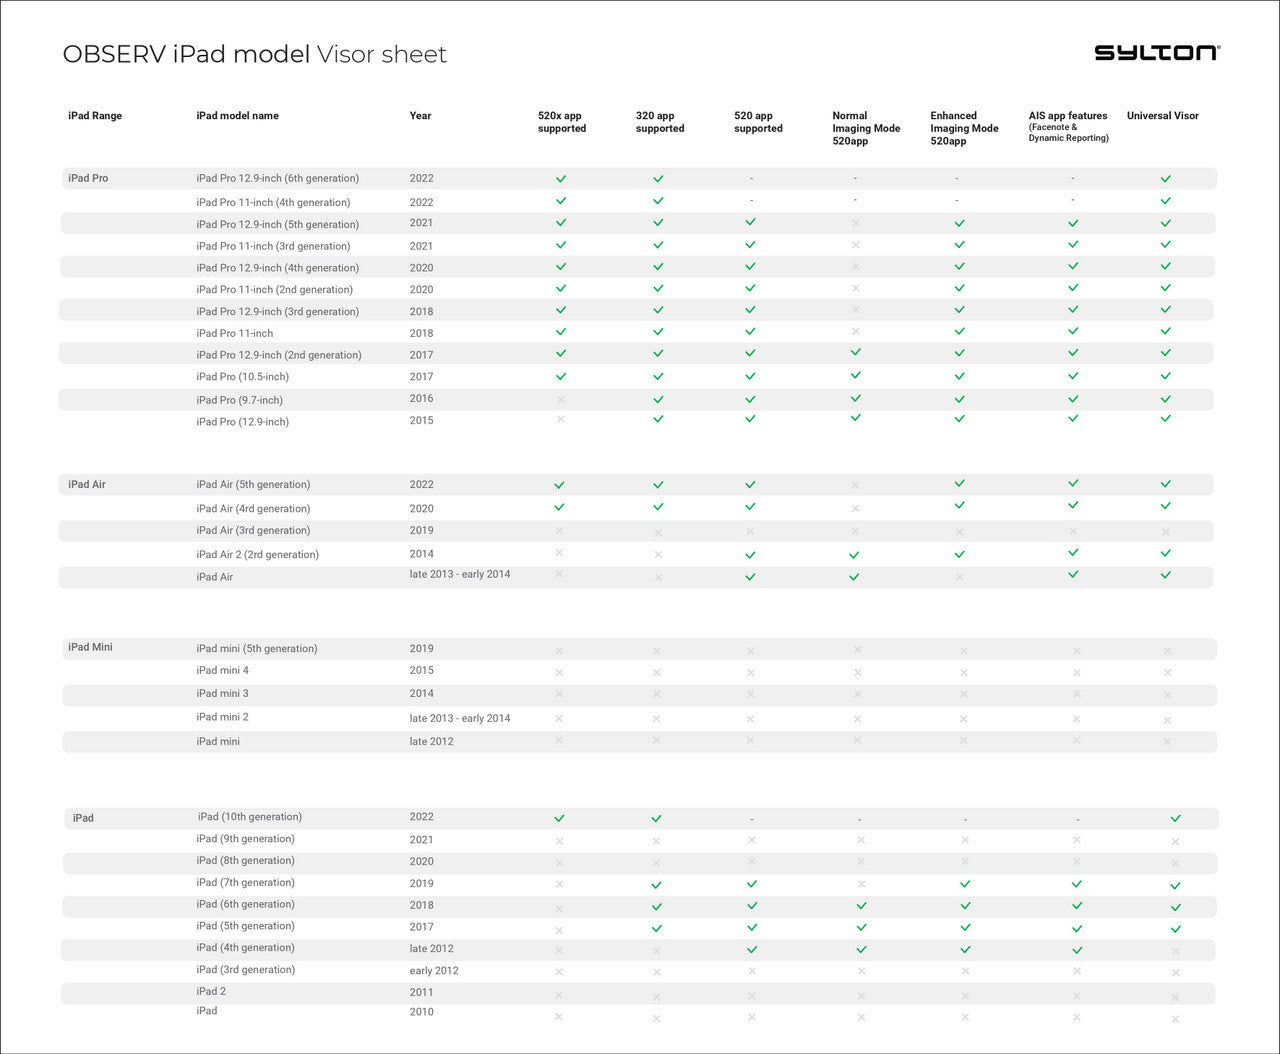Click the iPad 2 model name
This screenshot has width=1280, height=1054.
tap(211, 992)
